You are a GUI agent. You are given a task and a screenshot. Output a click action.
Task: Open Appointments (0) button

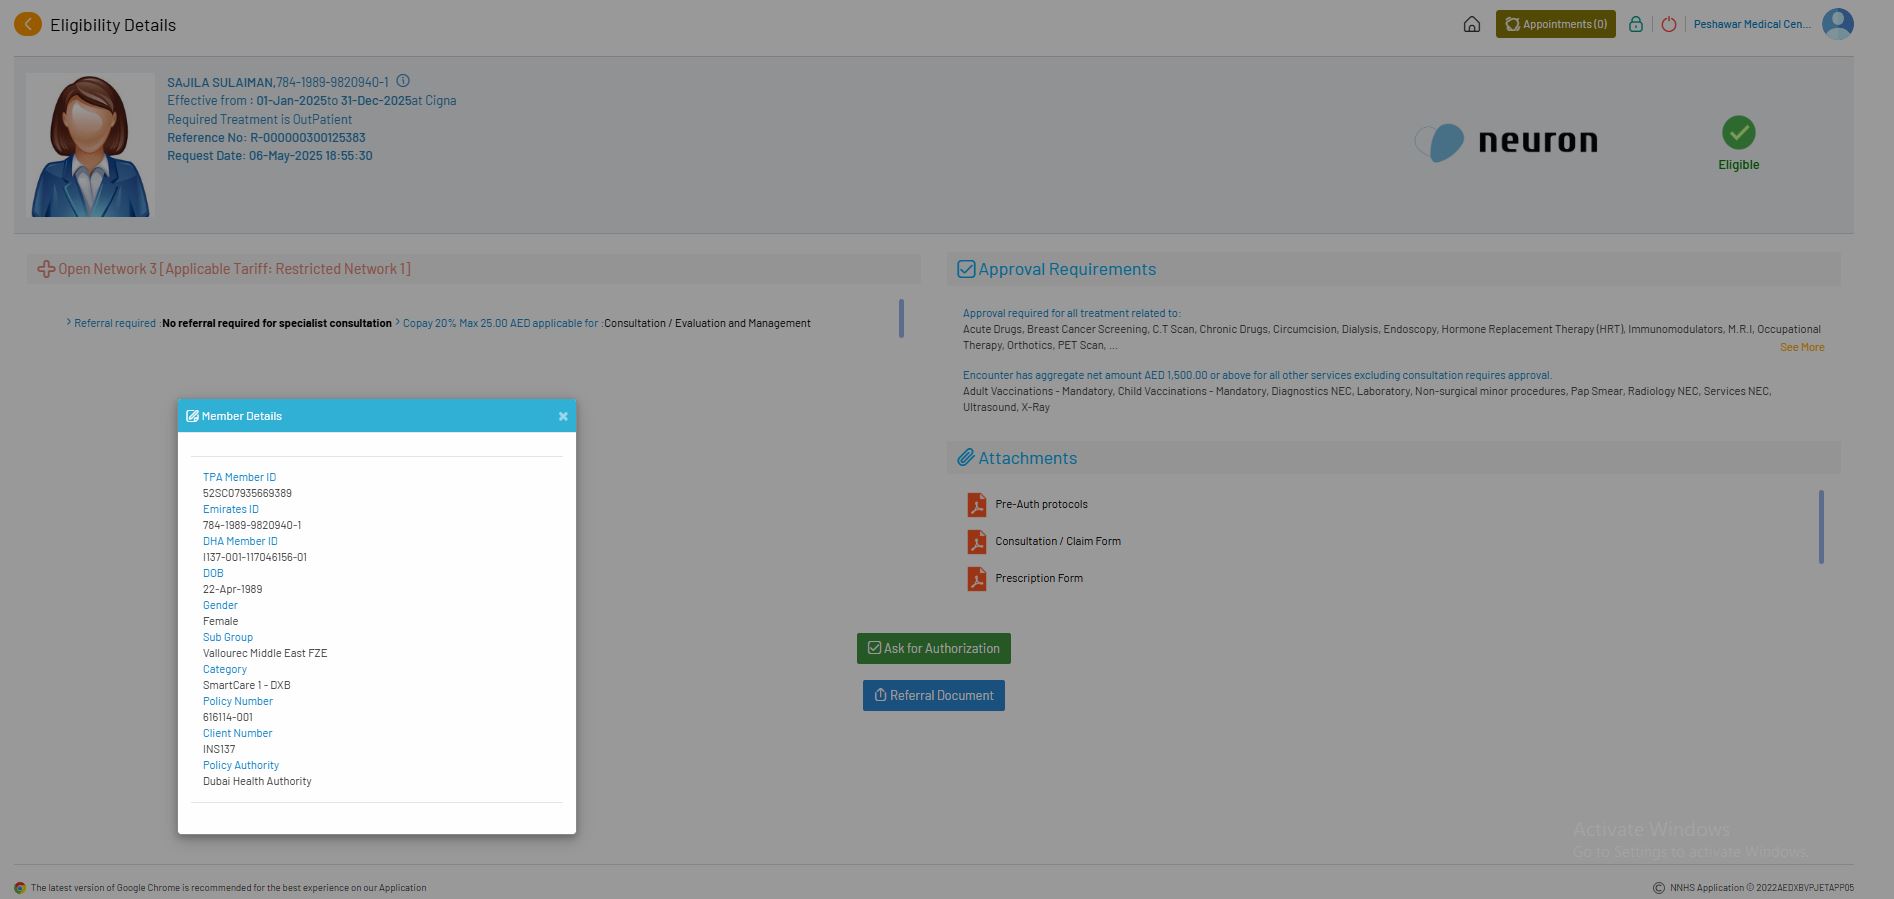[x=1556, y=24]
